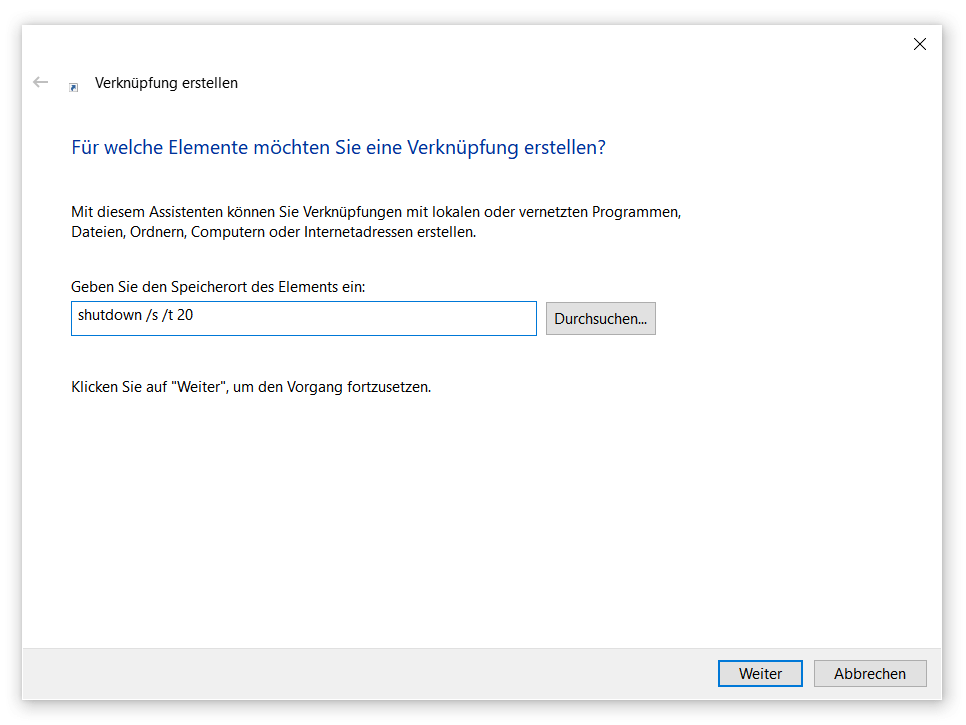Click the Durchsuchen... button
Screen dimensions: 966x725
click(600, 319)
